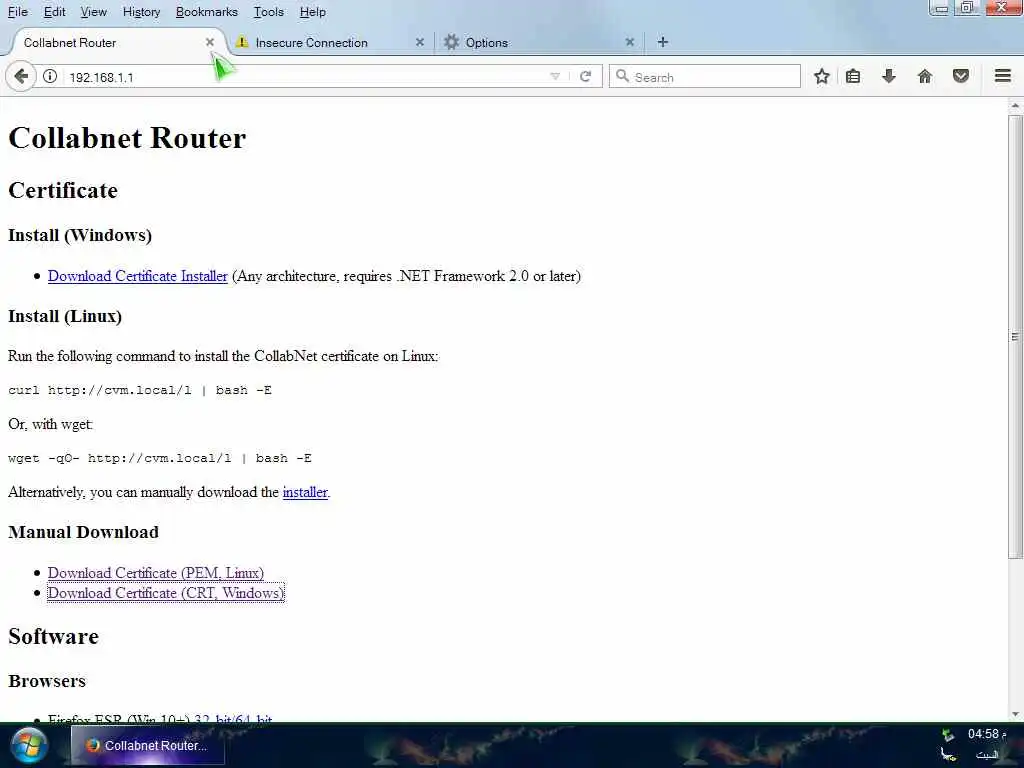Open the View menu

click(x=93, y=12)
